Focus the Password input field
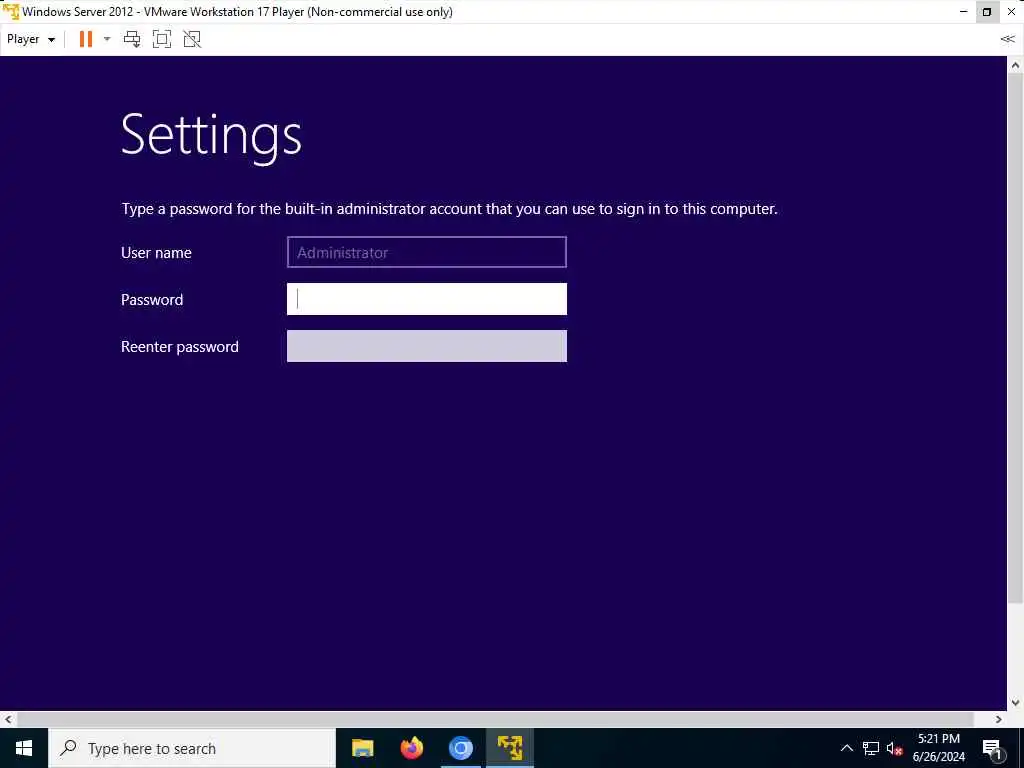Viewport: 1024px width, 768px height. point(426,299)
